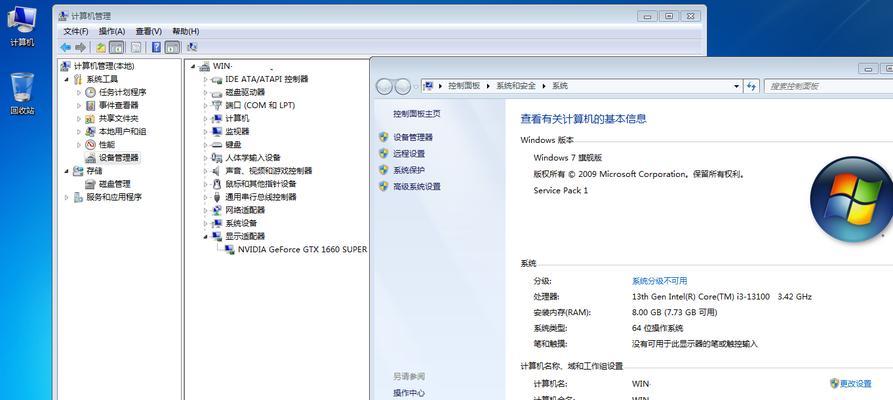The height and width of the screenshot is (400, 893).
Task: Expand the 键盘 category
Action: (206, 145)
